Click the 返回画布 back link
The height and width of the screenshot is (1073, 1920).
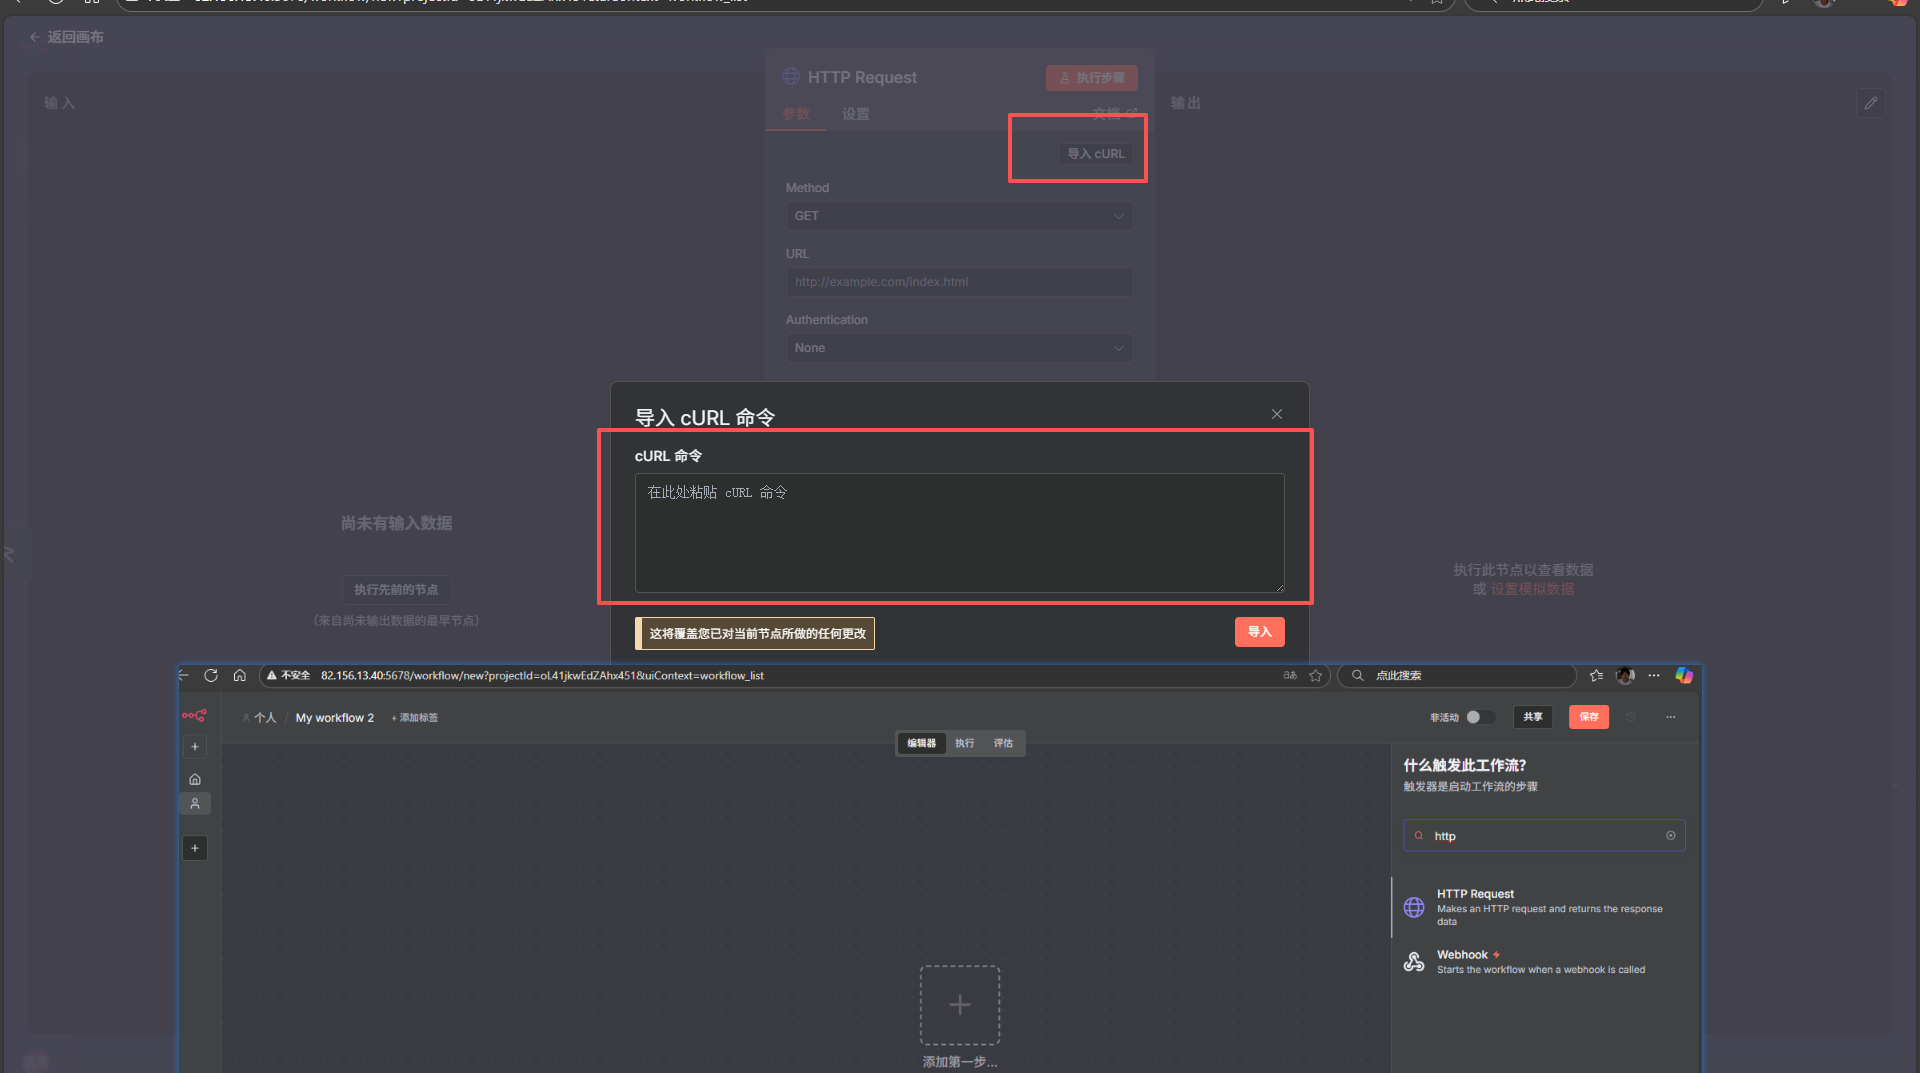(x=67, y=37)
